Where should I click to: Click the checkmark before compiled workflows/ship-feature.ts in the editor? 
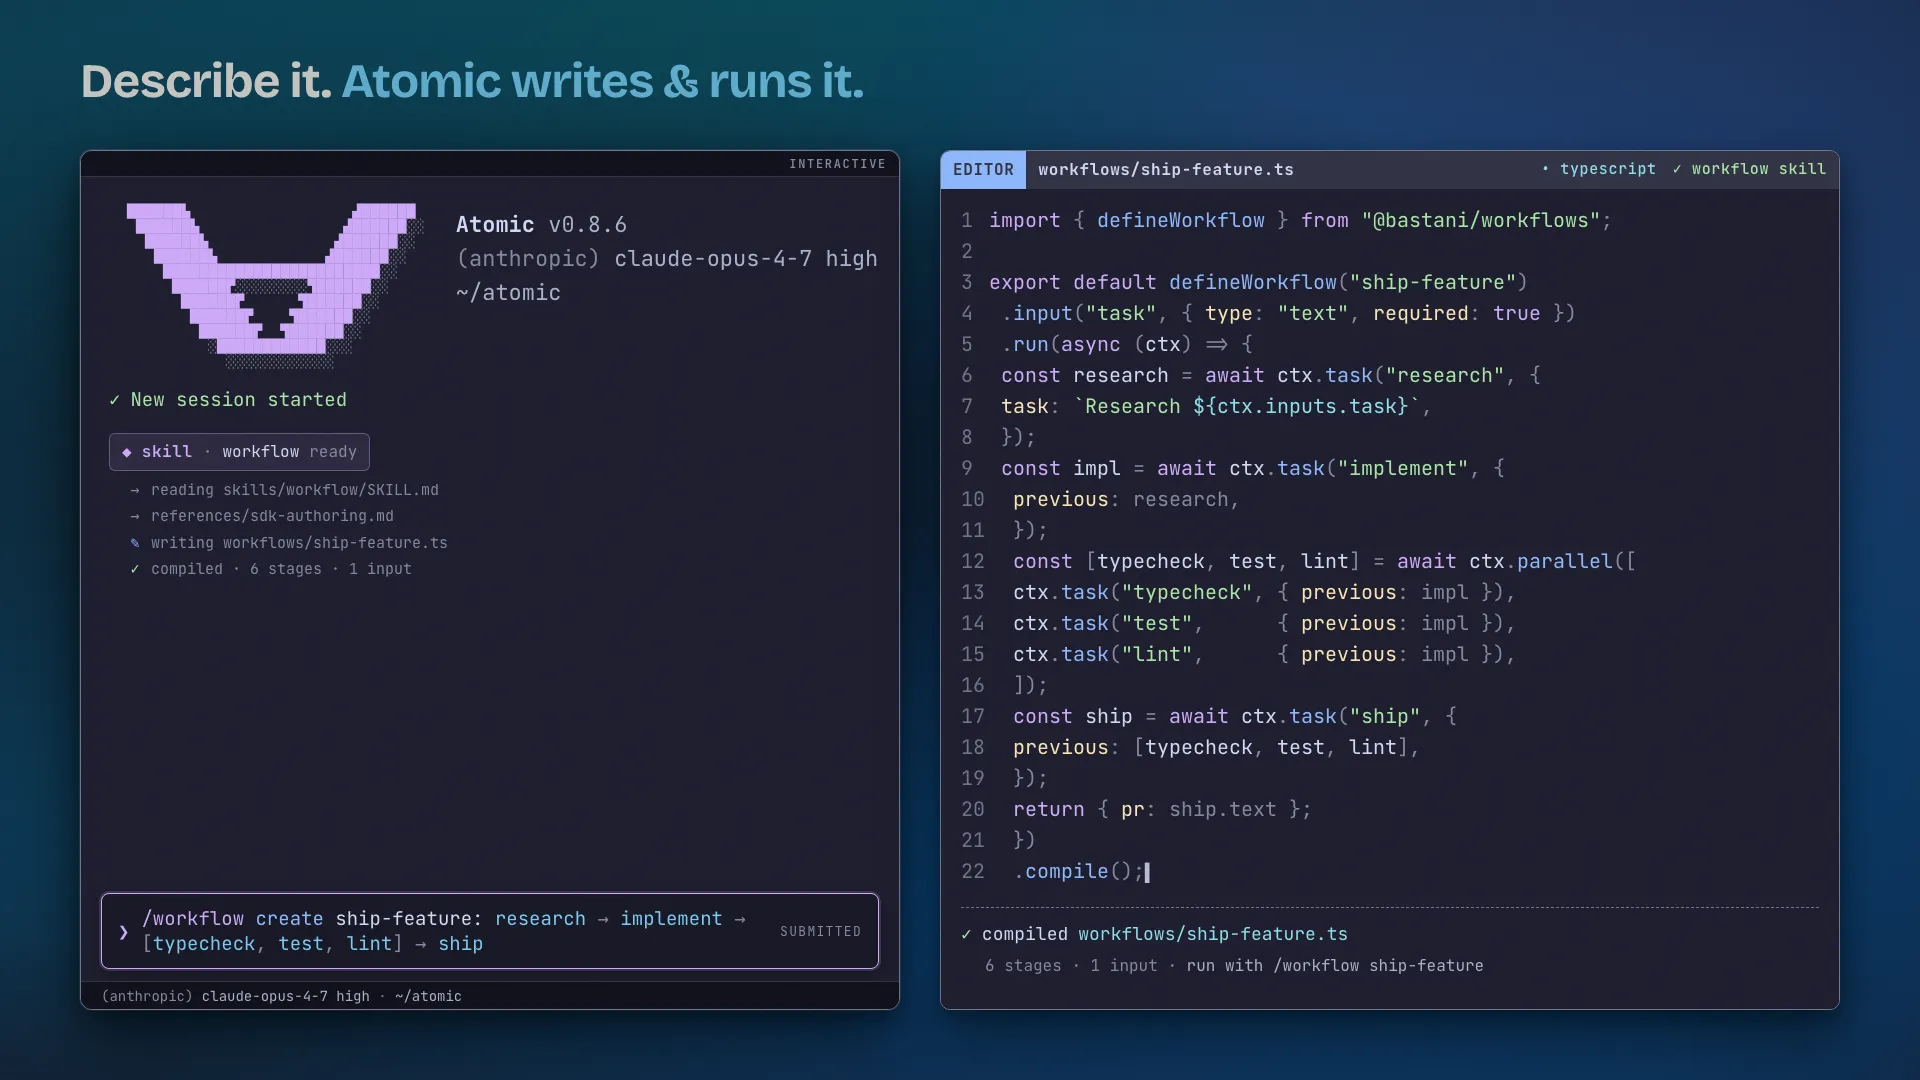click(x=966, y=934)
